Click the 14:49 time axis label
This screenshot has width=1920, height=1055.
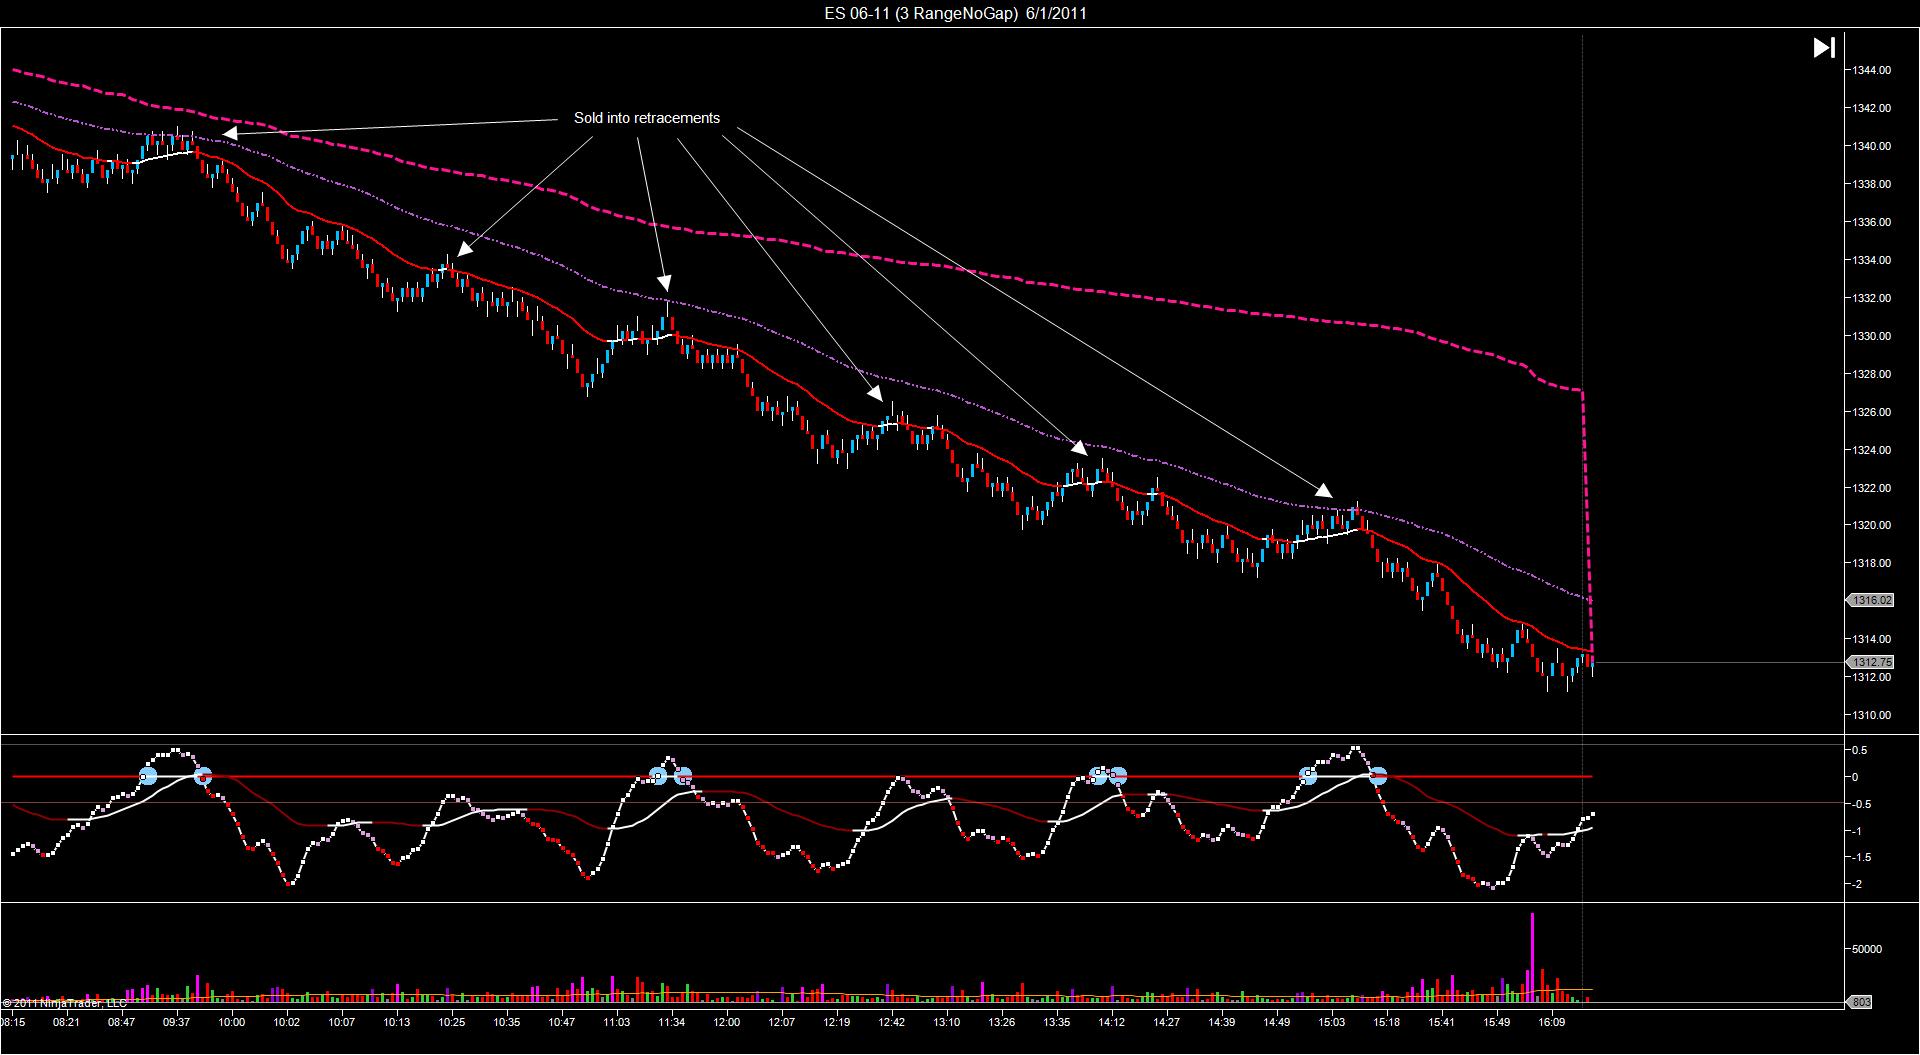click(x=1276, y=1022)
